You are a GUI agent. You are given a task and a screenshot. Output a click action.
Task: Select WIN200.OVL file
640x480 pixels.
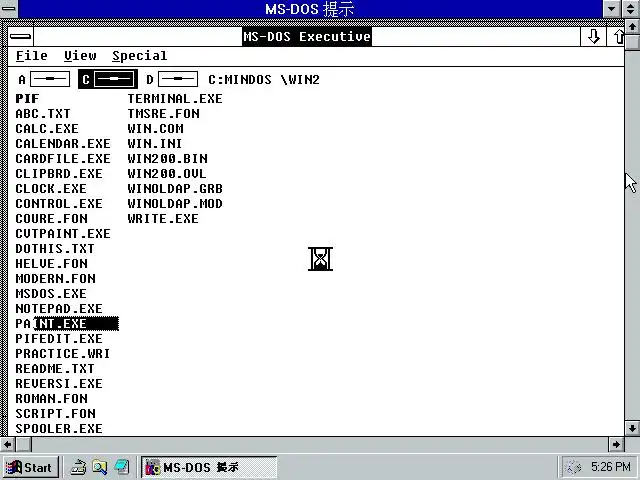(x=167, y=174)
